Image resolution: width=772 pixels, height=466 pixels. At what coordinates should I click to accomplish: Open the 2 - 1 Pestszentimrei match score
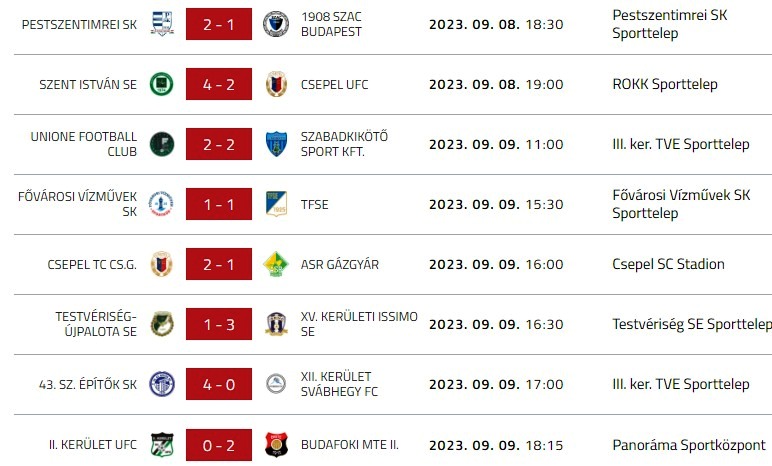pos(218,24)
